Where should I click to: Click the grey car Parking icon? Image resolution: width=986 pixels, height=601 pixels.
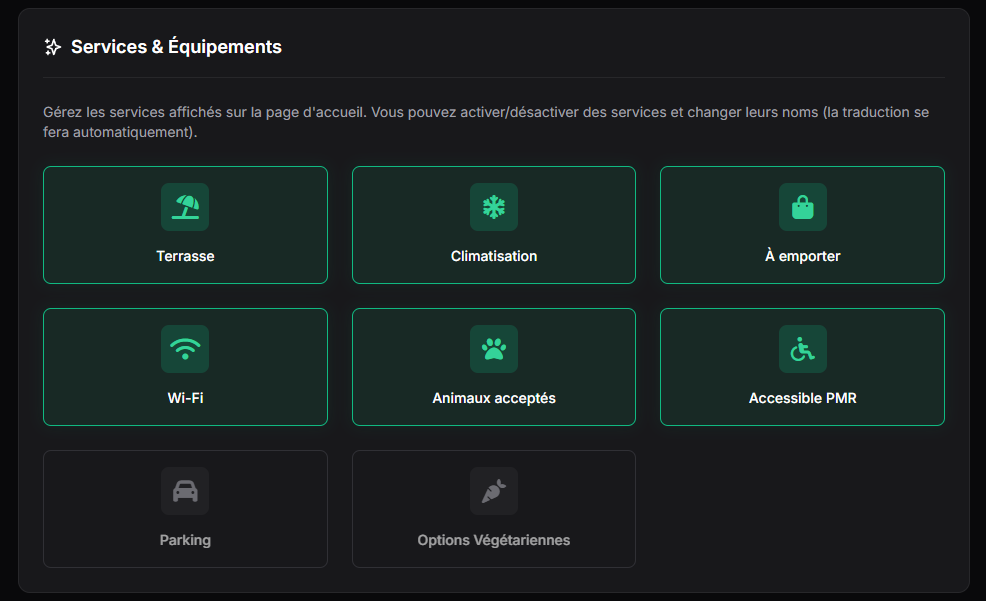[185, 491]
